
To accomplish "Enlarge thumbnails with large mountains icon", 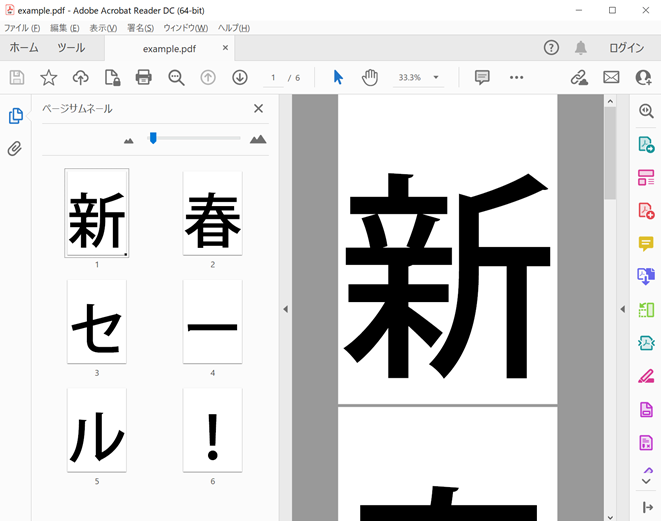I will tap(258, 139).
